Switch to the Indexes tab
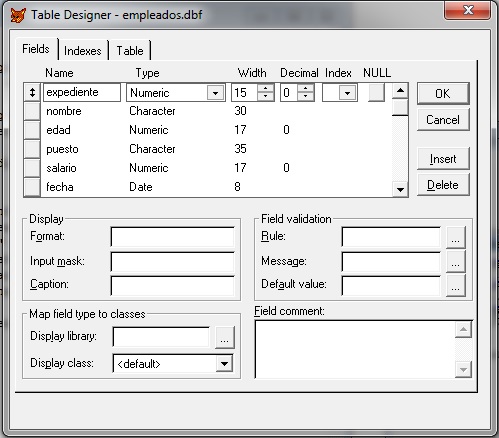 pos(83,51)
